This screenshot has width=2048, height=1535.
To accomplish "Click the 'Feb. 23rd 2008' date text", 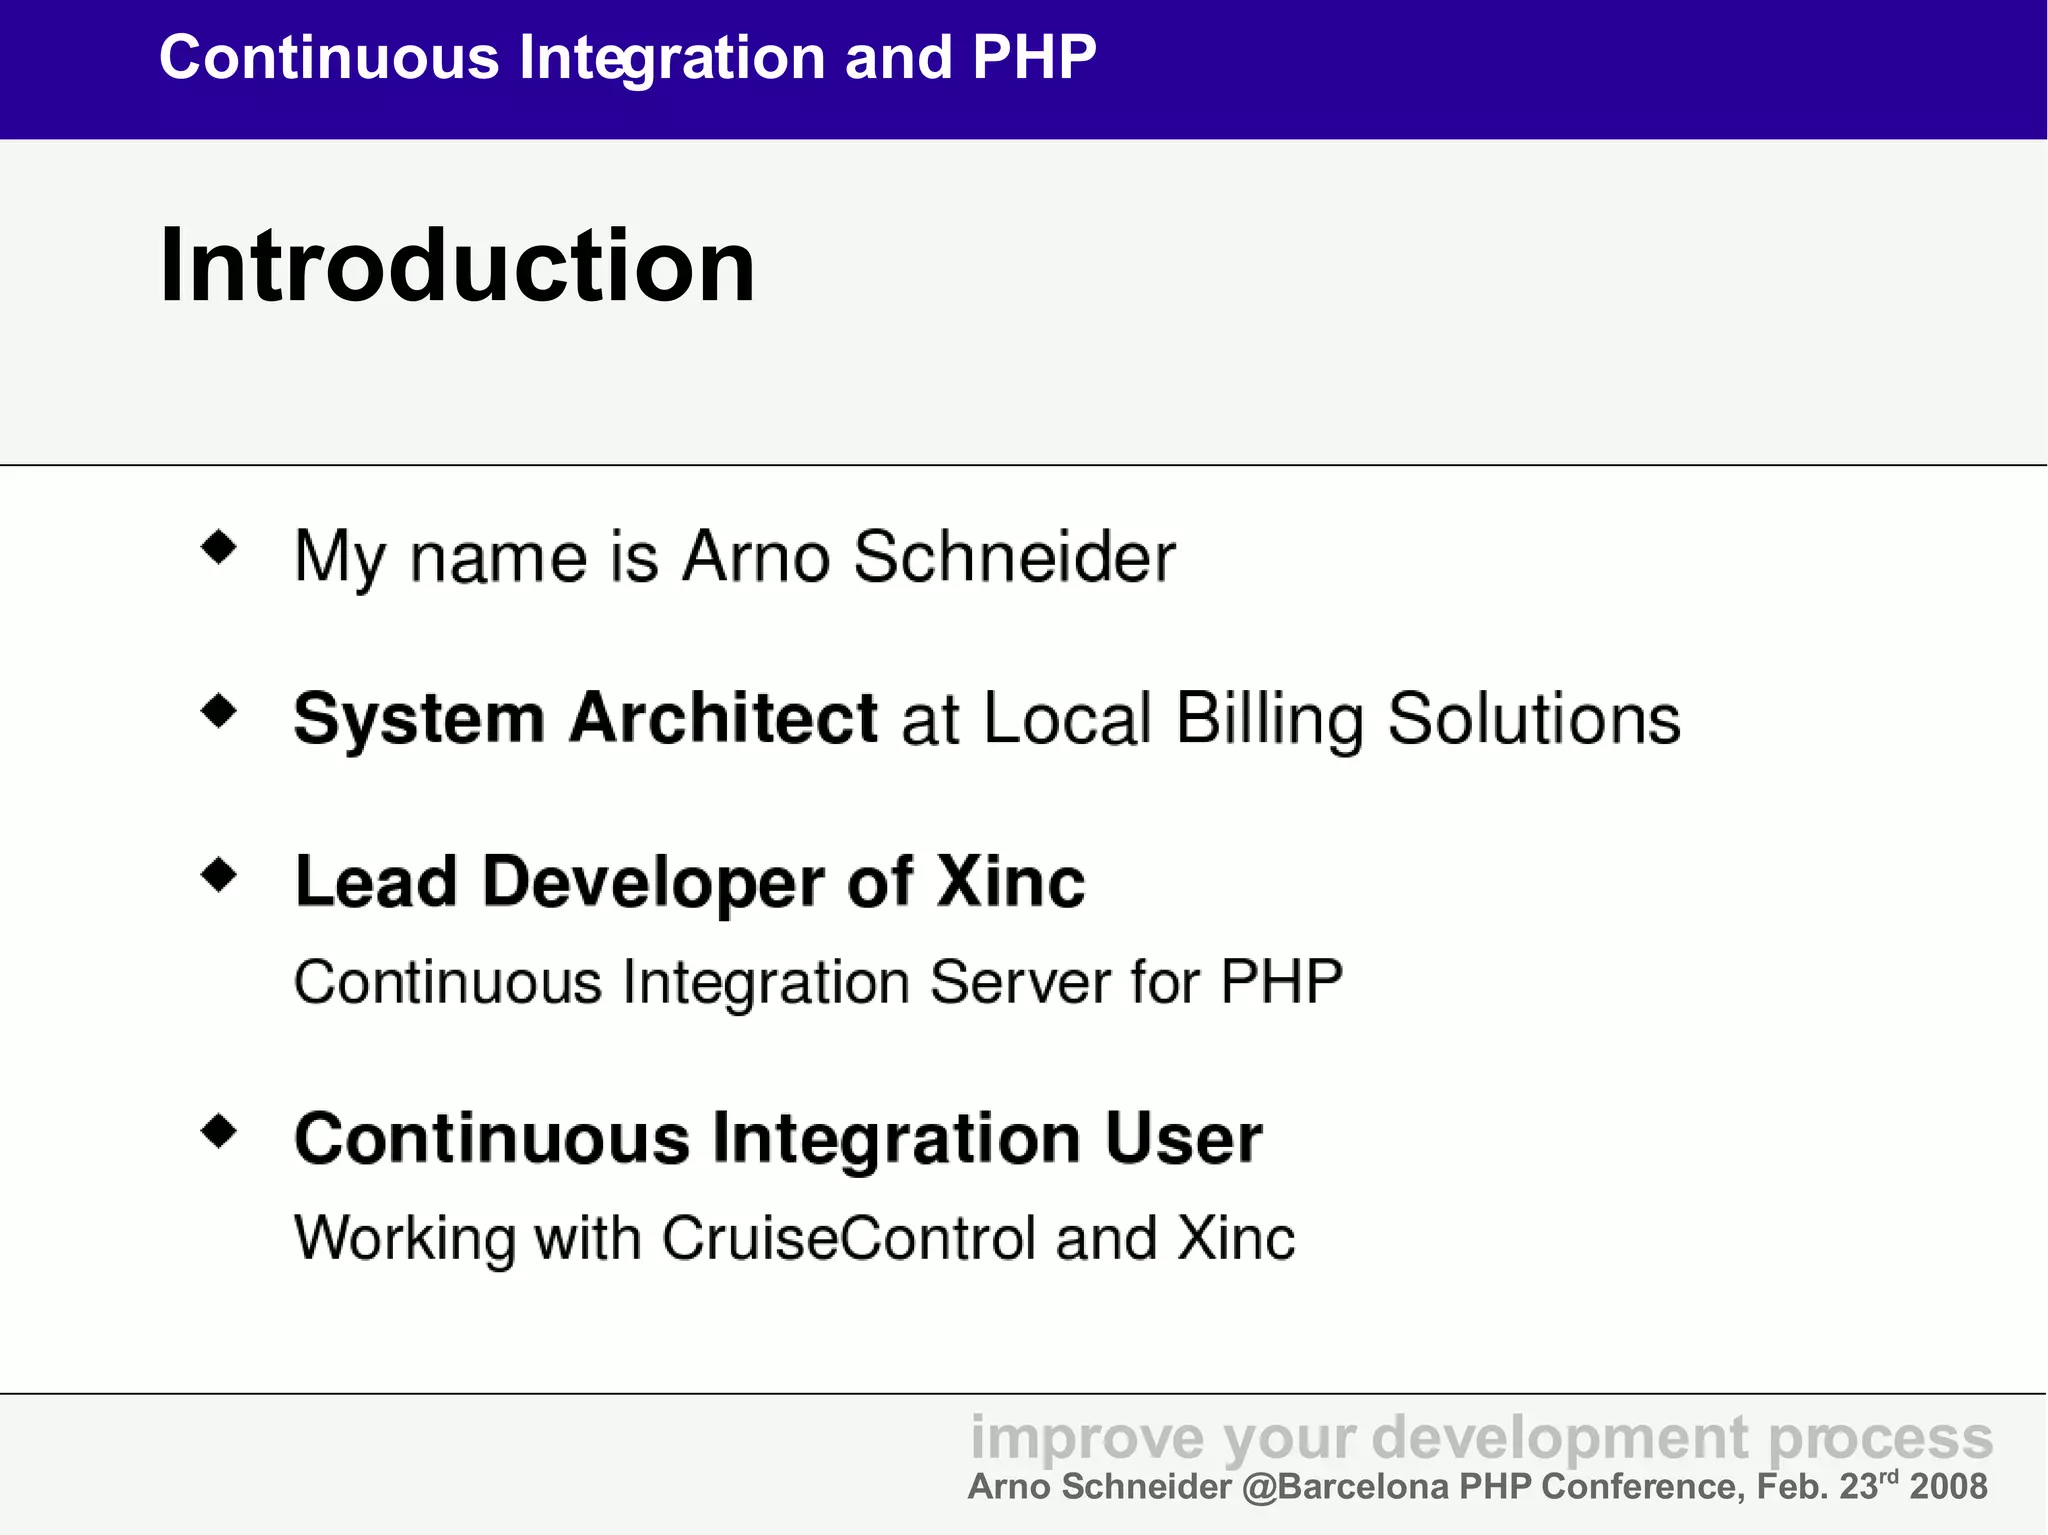I will pyautogui.click(x=1871, y=1487).
